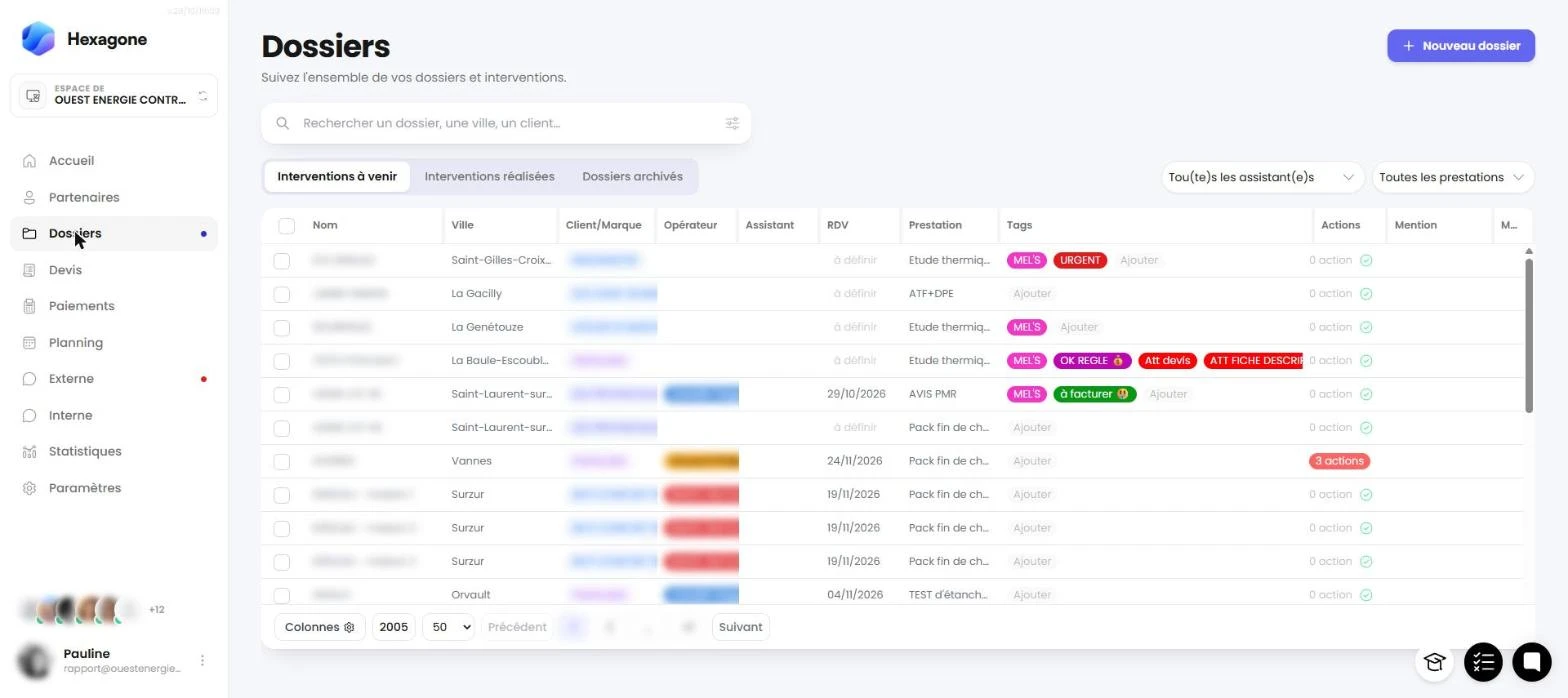1568x698 pixels.
Task: Click the red 3 actions badge
Action: point(1339,461)
